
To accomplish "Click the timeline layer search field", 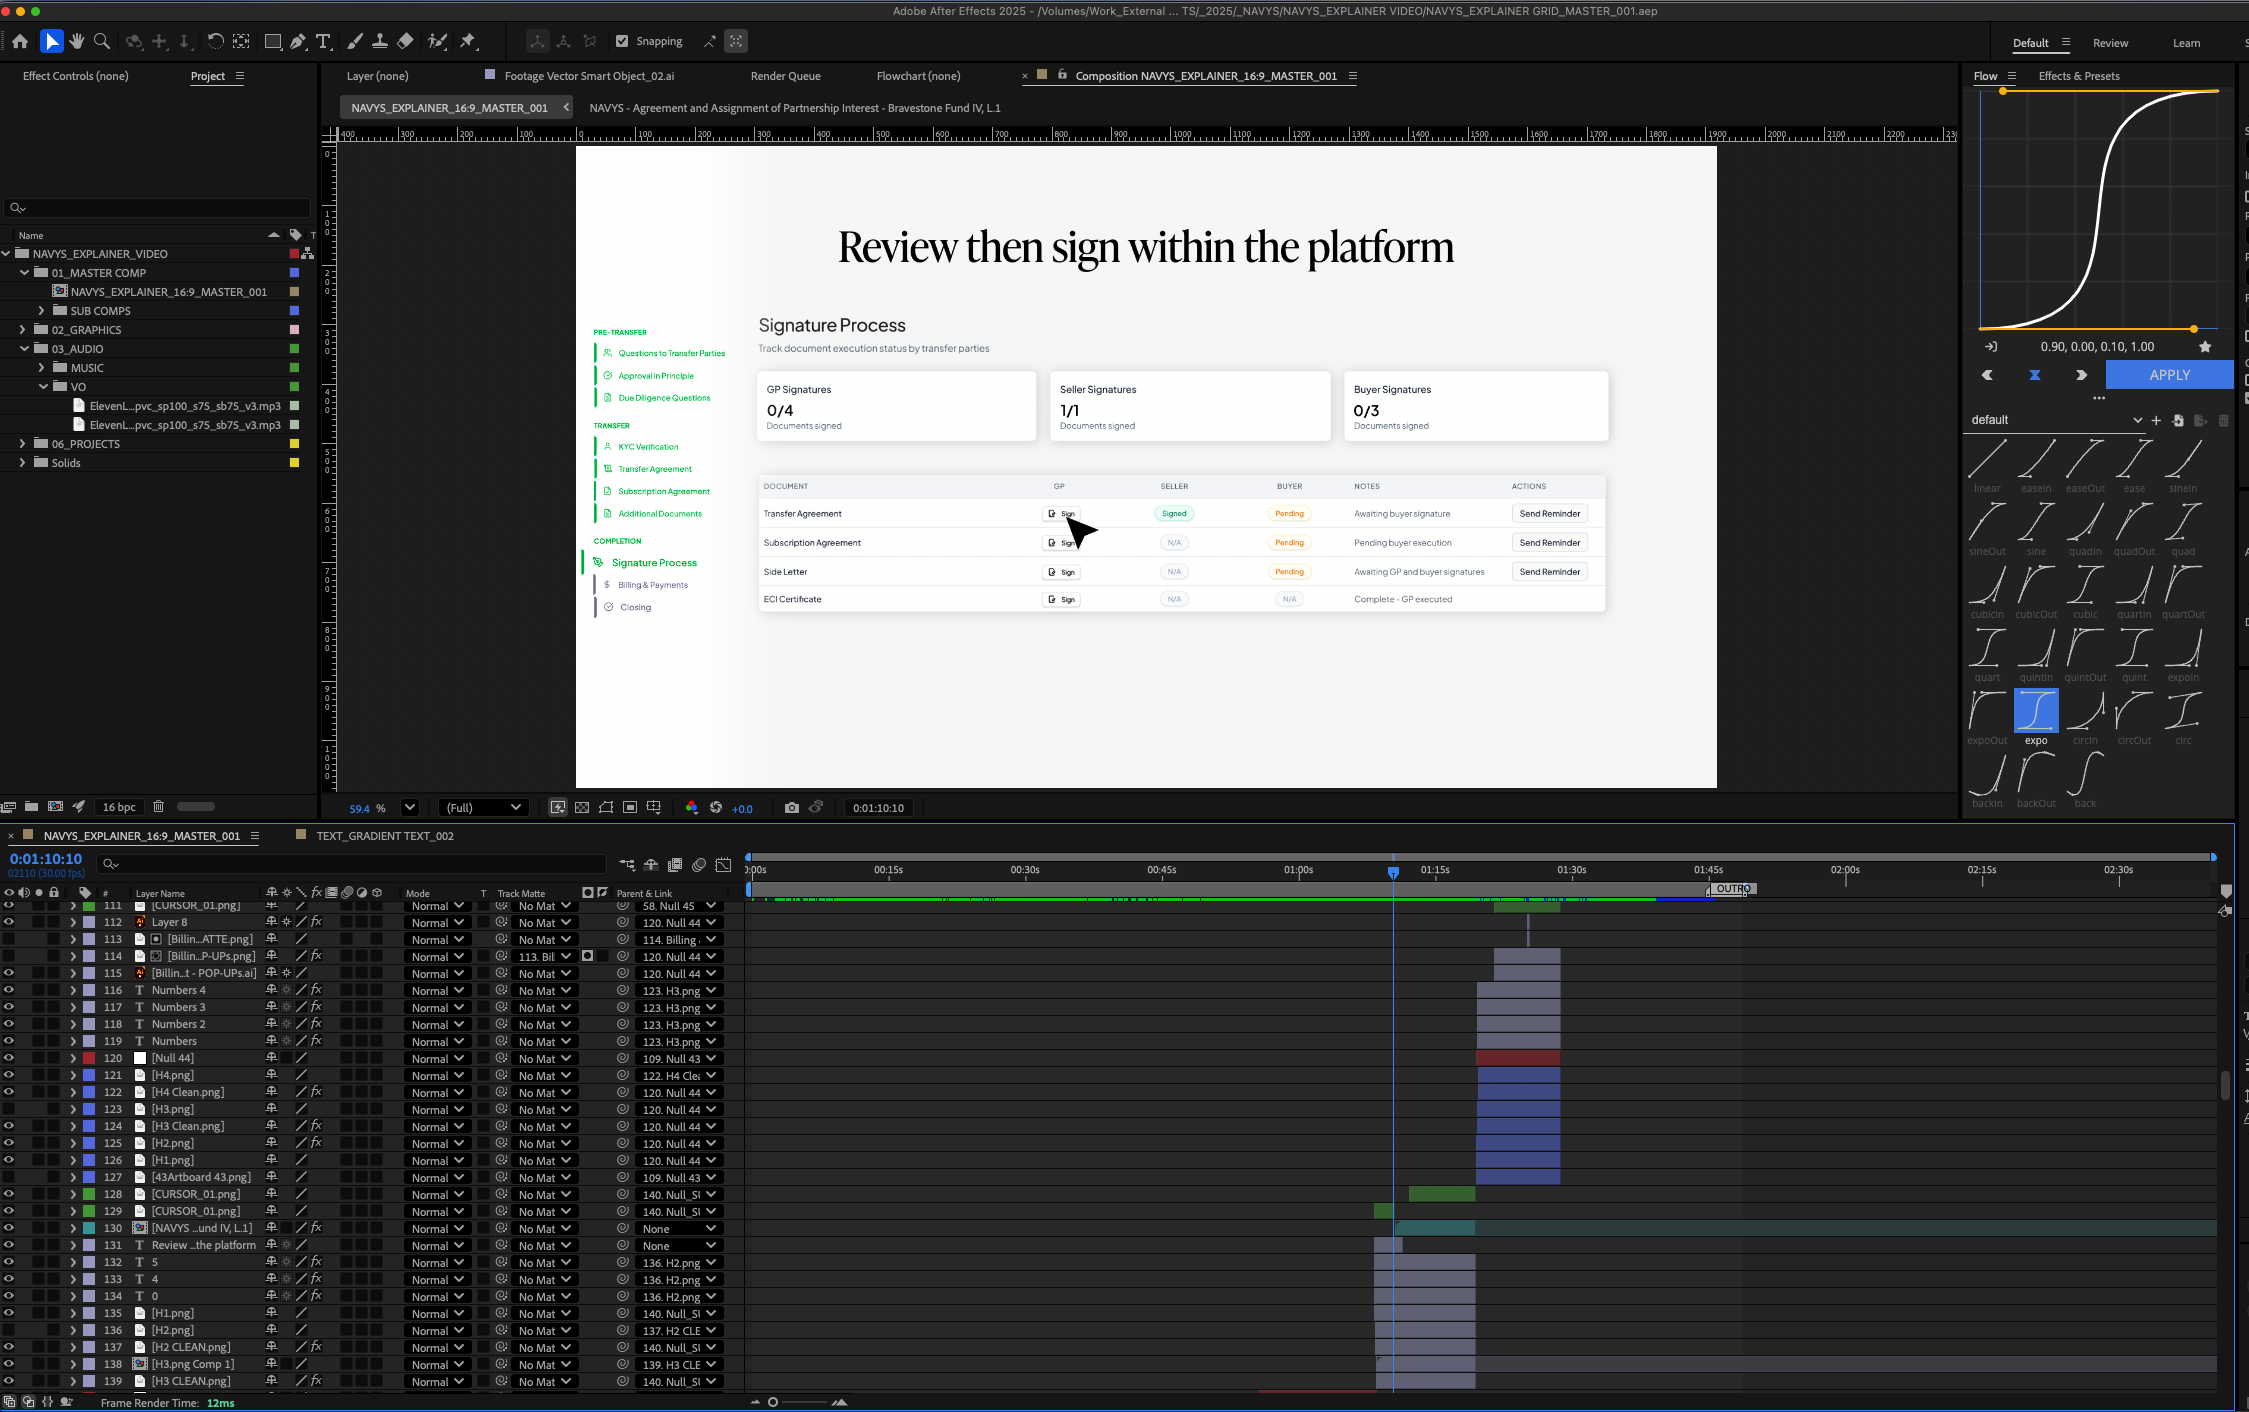I will coord(350,863).
